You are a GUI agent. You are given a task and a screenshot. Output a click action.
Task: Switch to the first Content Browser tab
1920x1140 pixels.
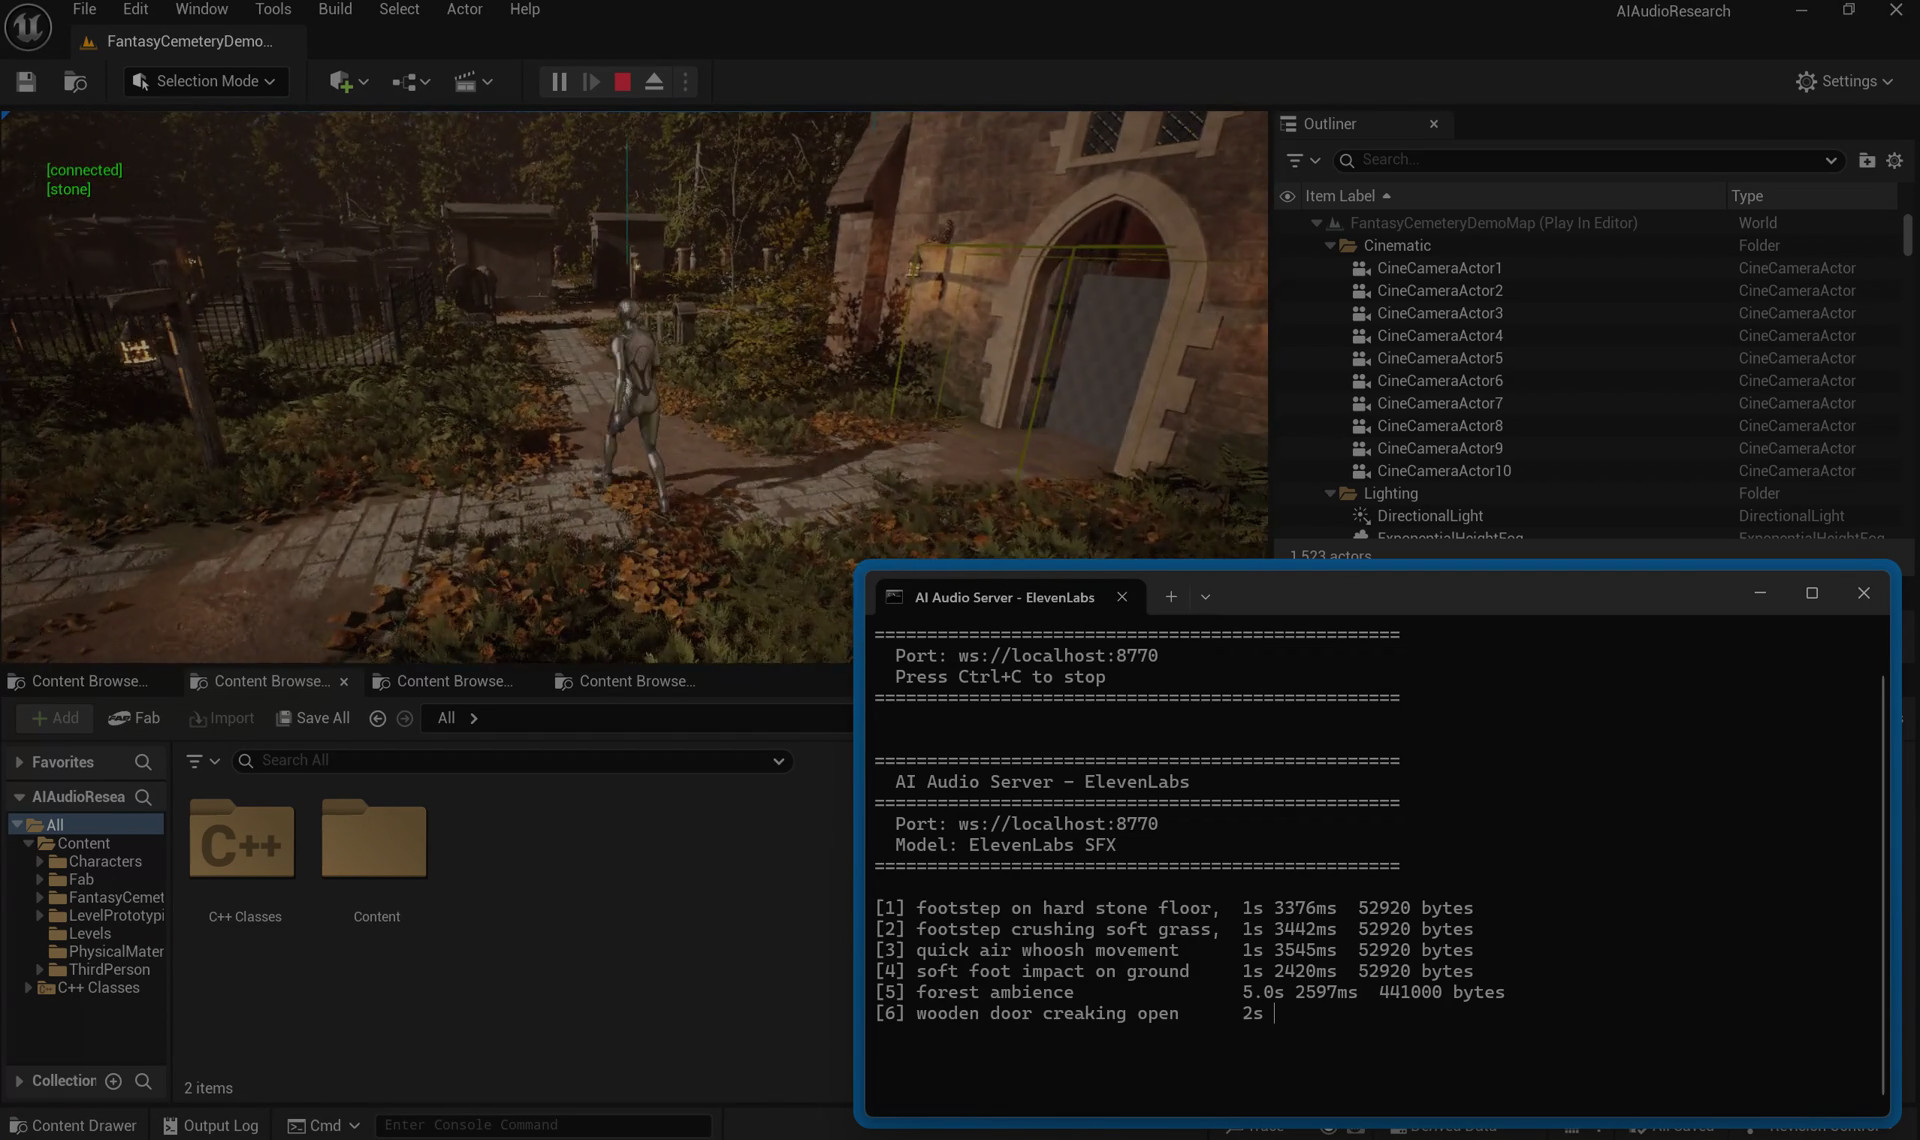[x=78, y=681]
